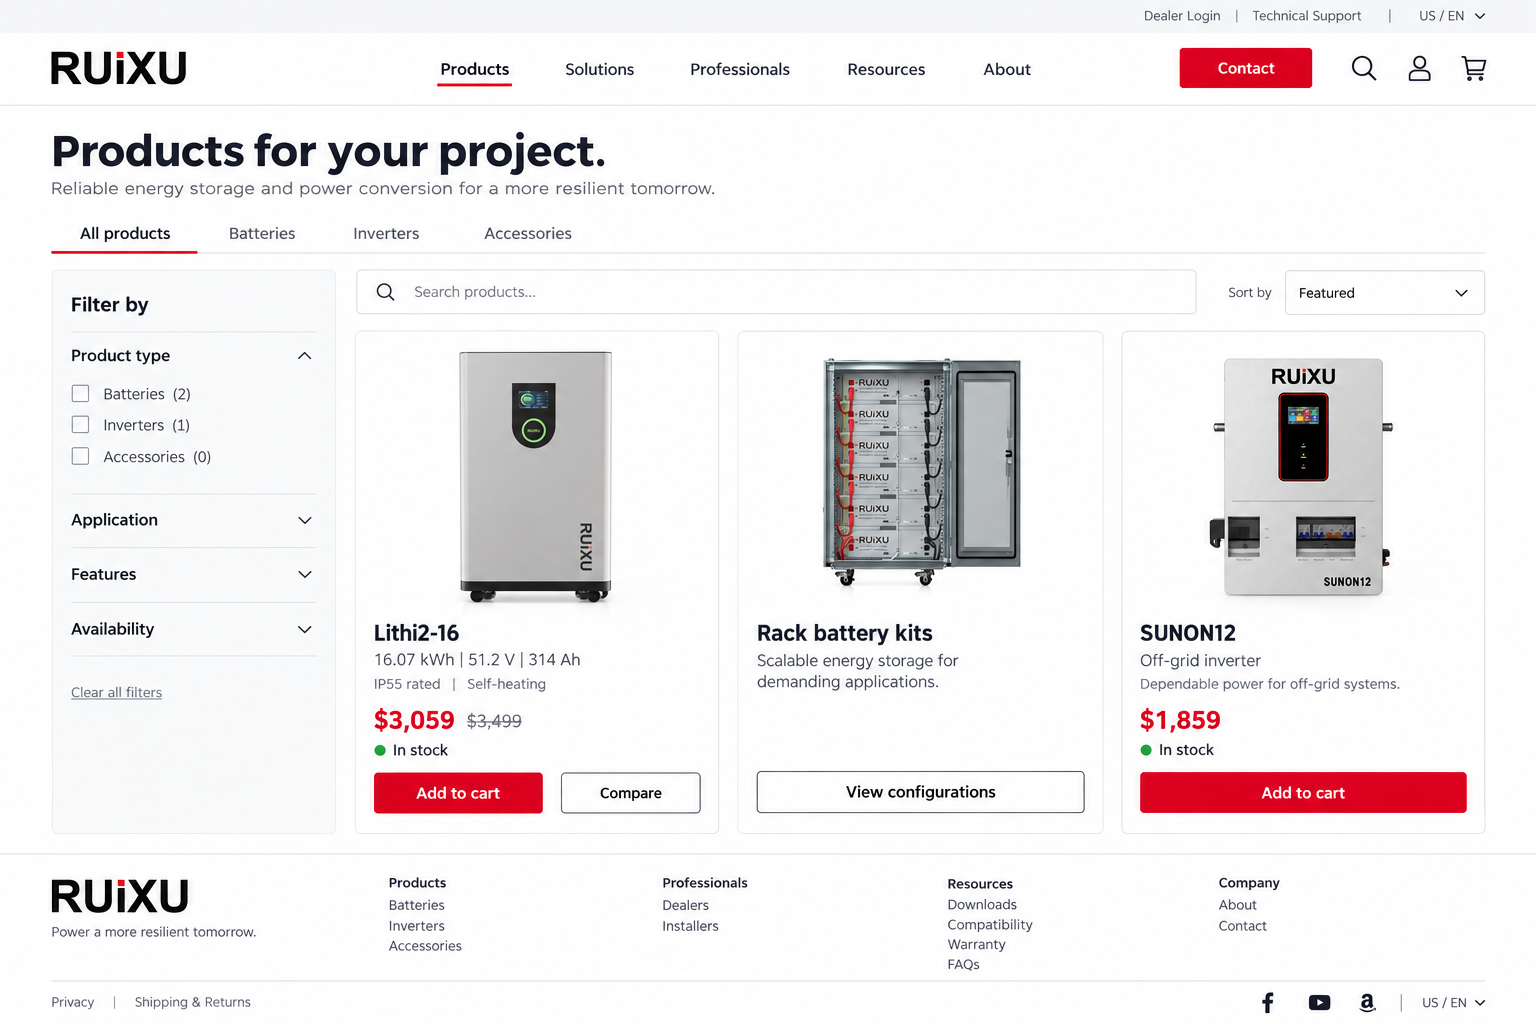Click the Clear all filters link

[x=116, y=692]
